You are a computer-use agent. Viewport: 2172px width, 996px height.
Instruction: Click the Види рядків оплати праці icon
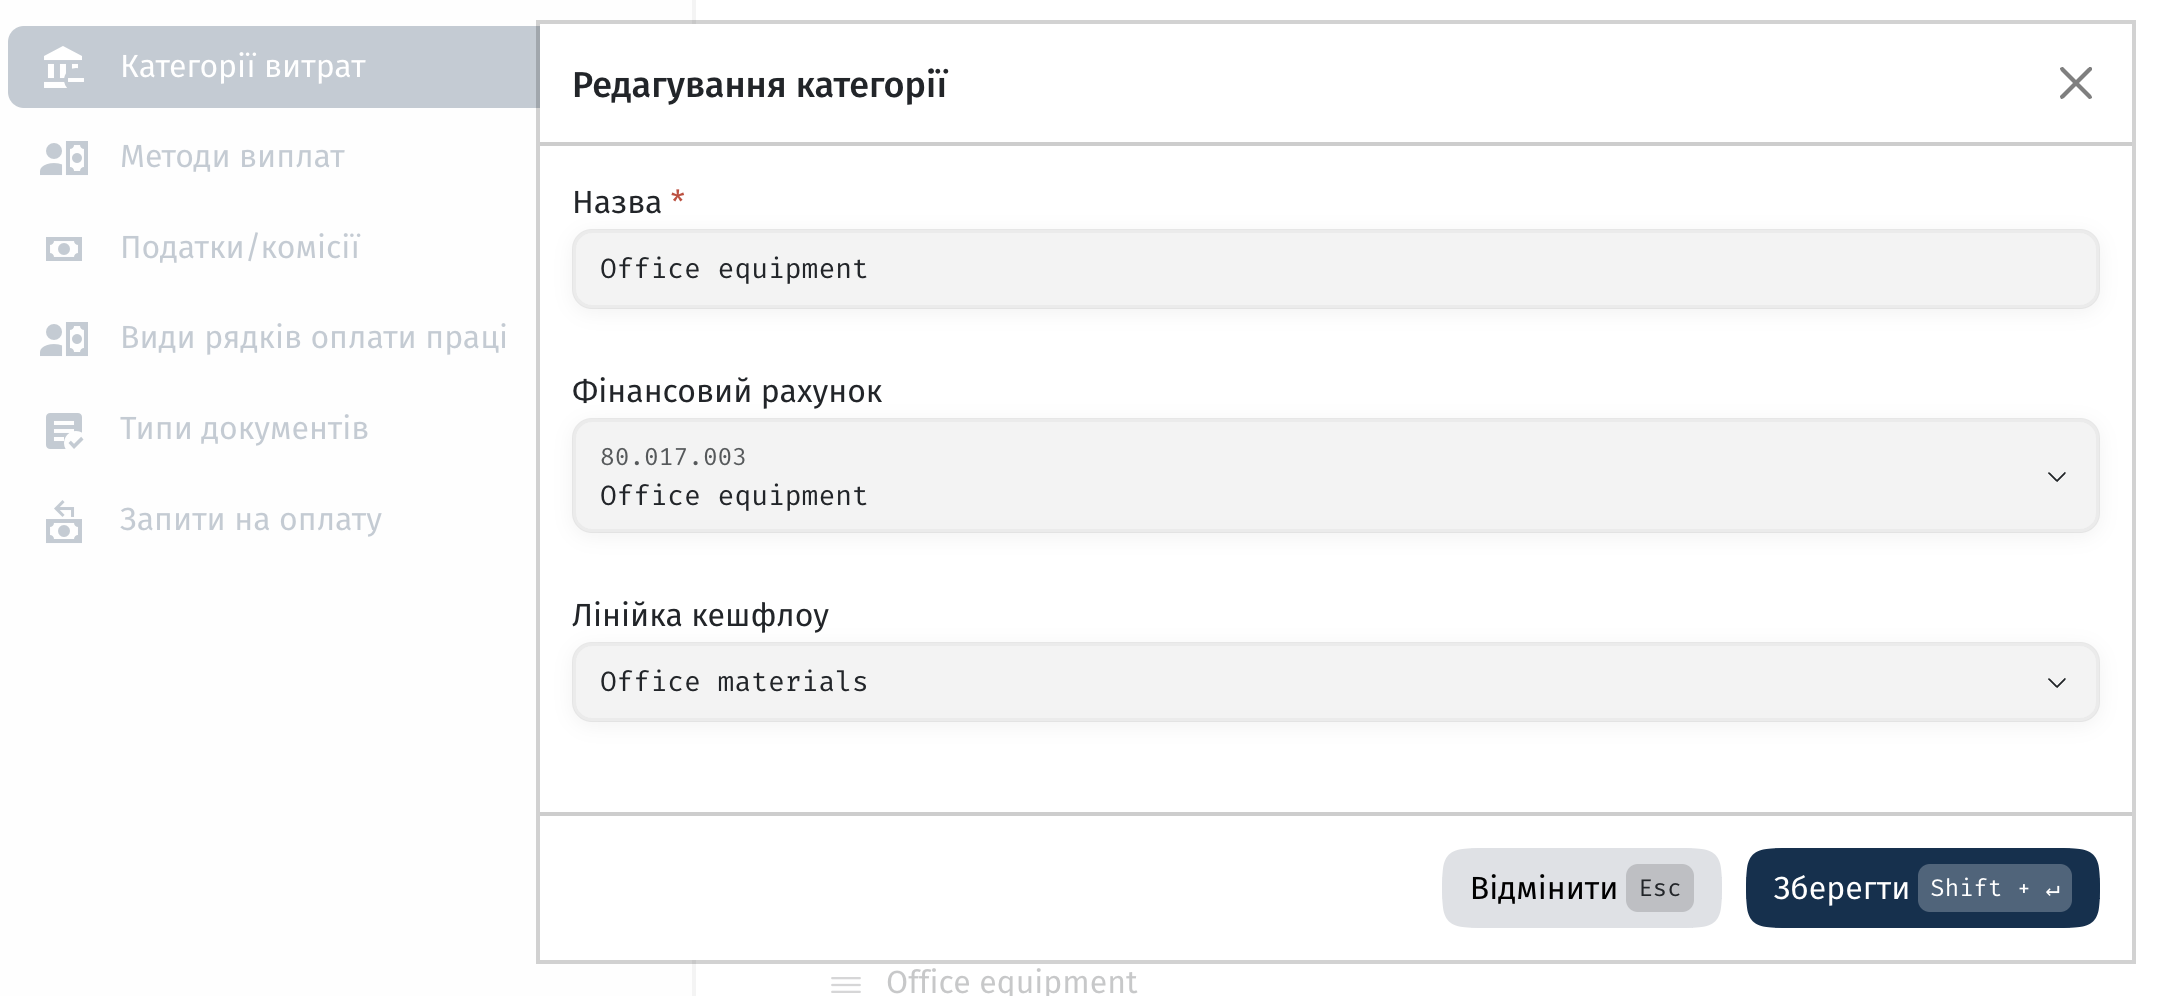tap(64, 339)
